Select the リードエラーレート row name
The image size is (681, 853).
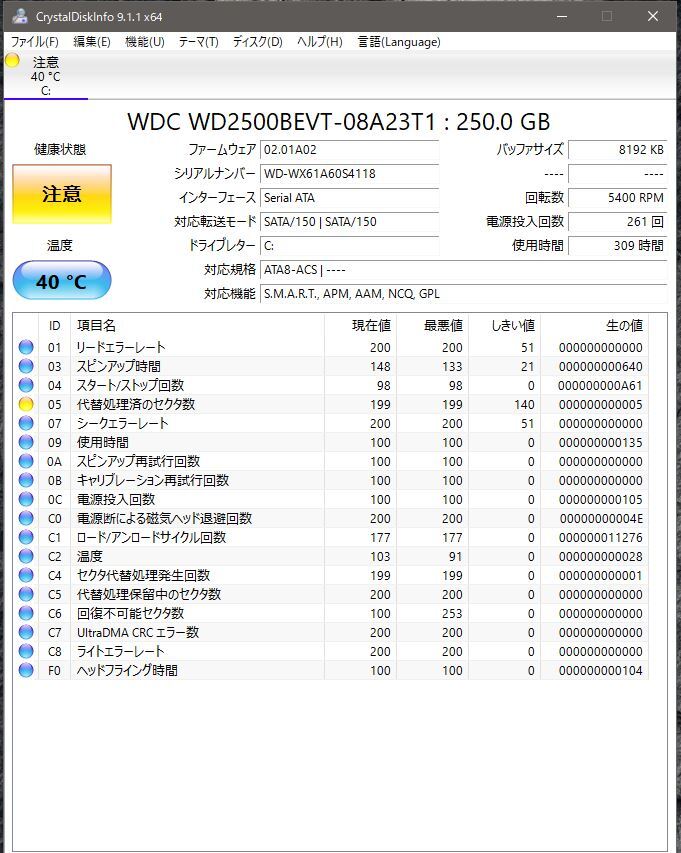pos(121,347)
